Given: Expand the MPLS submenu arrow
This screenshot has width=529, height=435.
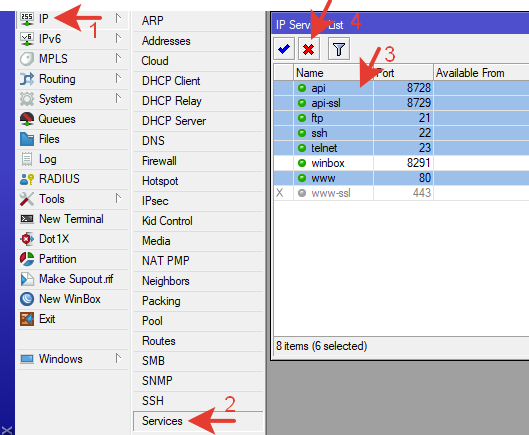Looking at the screenshot, I should coord(118,58).
